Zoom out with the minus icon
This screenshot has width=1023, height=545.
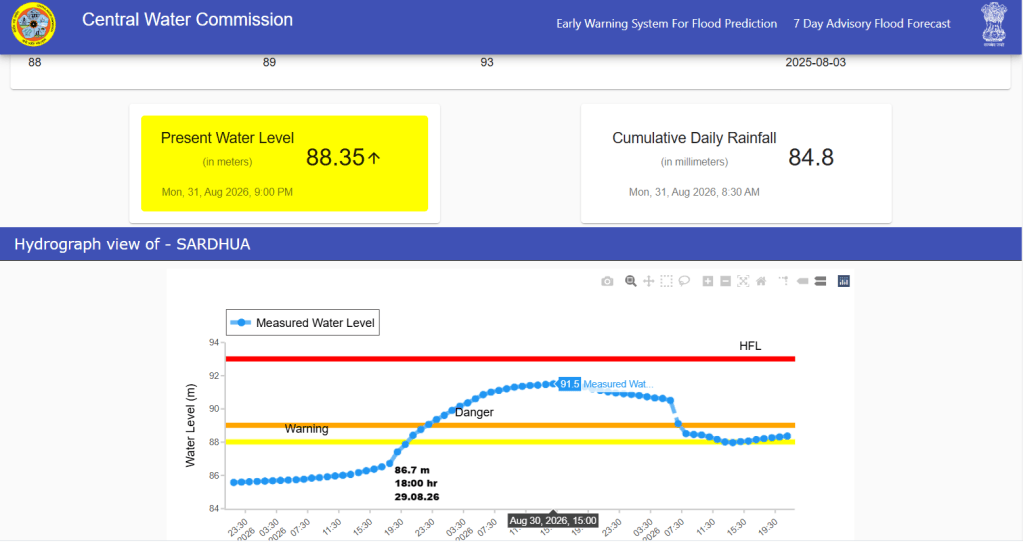coord(725,281)
